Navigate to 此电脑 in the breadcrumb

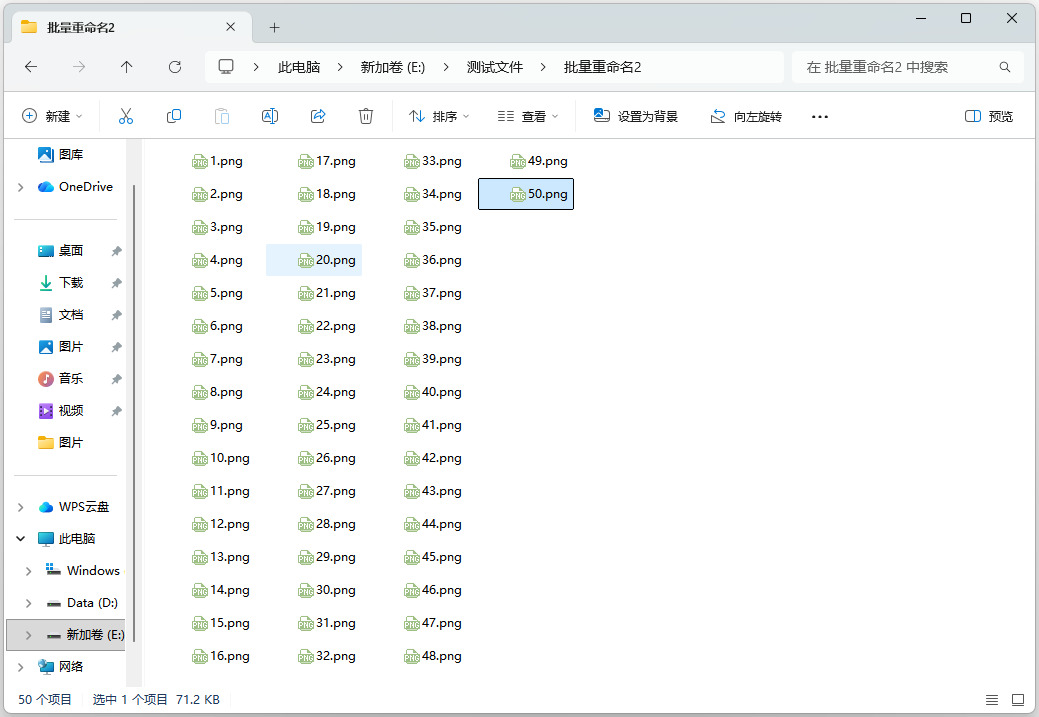[x=299, y=67]
